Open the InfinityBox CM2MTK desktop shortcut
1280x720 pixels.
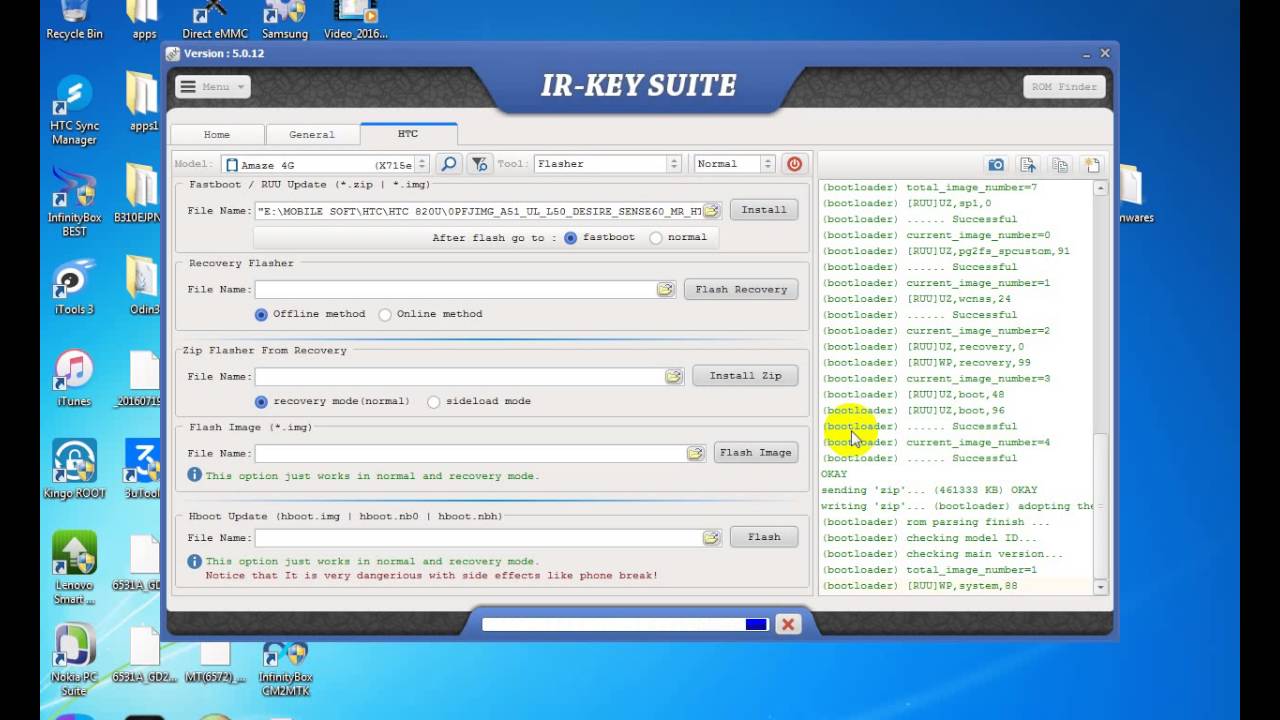(285, 668)
